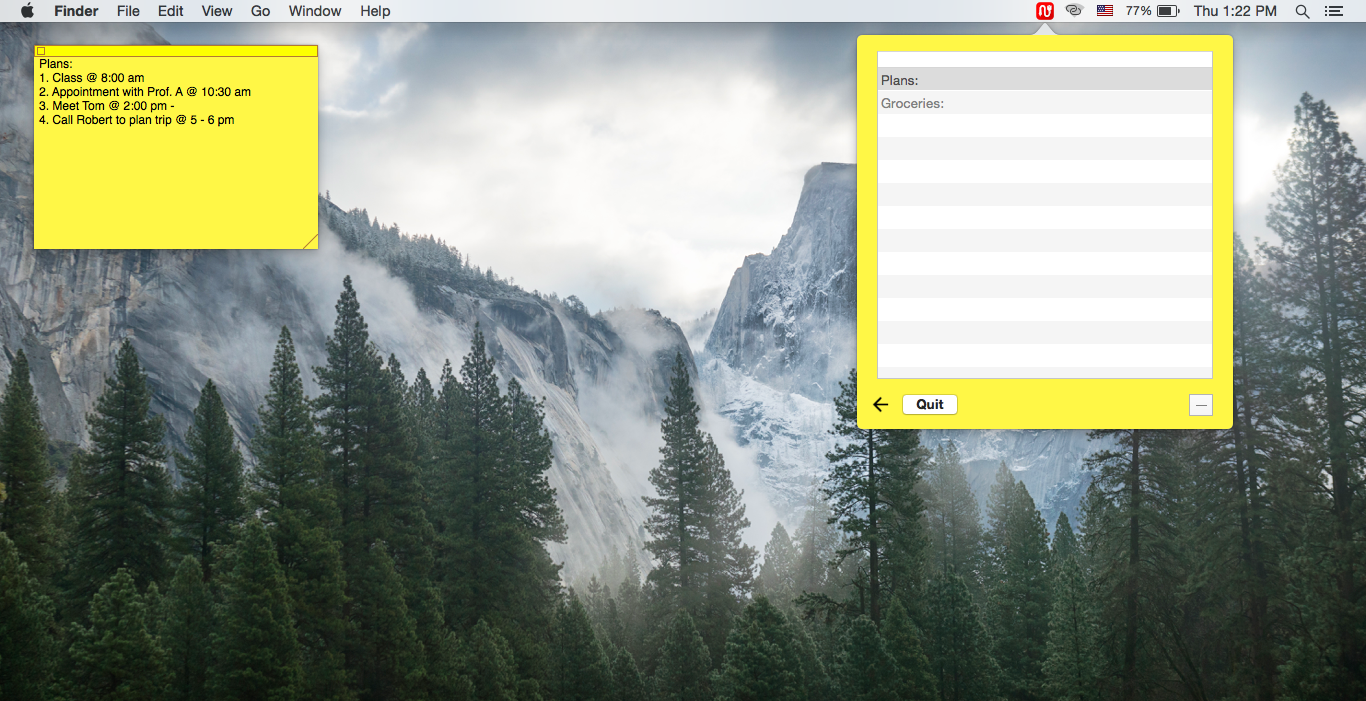
Task: Click the clock showing Thu 1:22 PM
Action: pos(1235,11)
